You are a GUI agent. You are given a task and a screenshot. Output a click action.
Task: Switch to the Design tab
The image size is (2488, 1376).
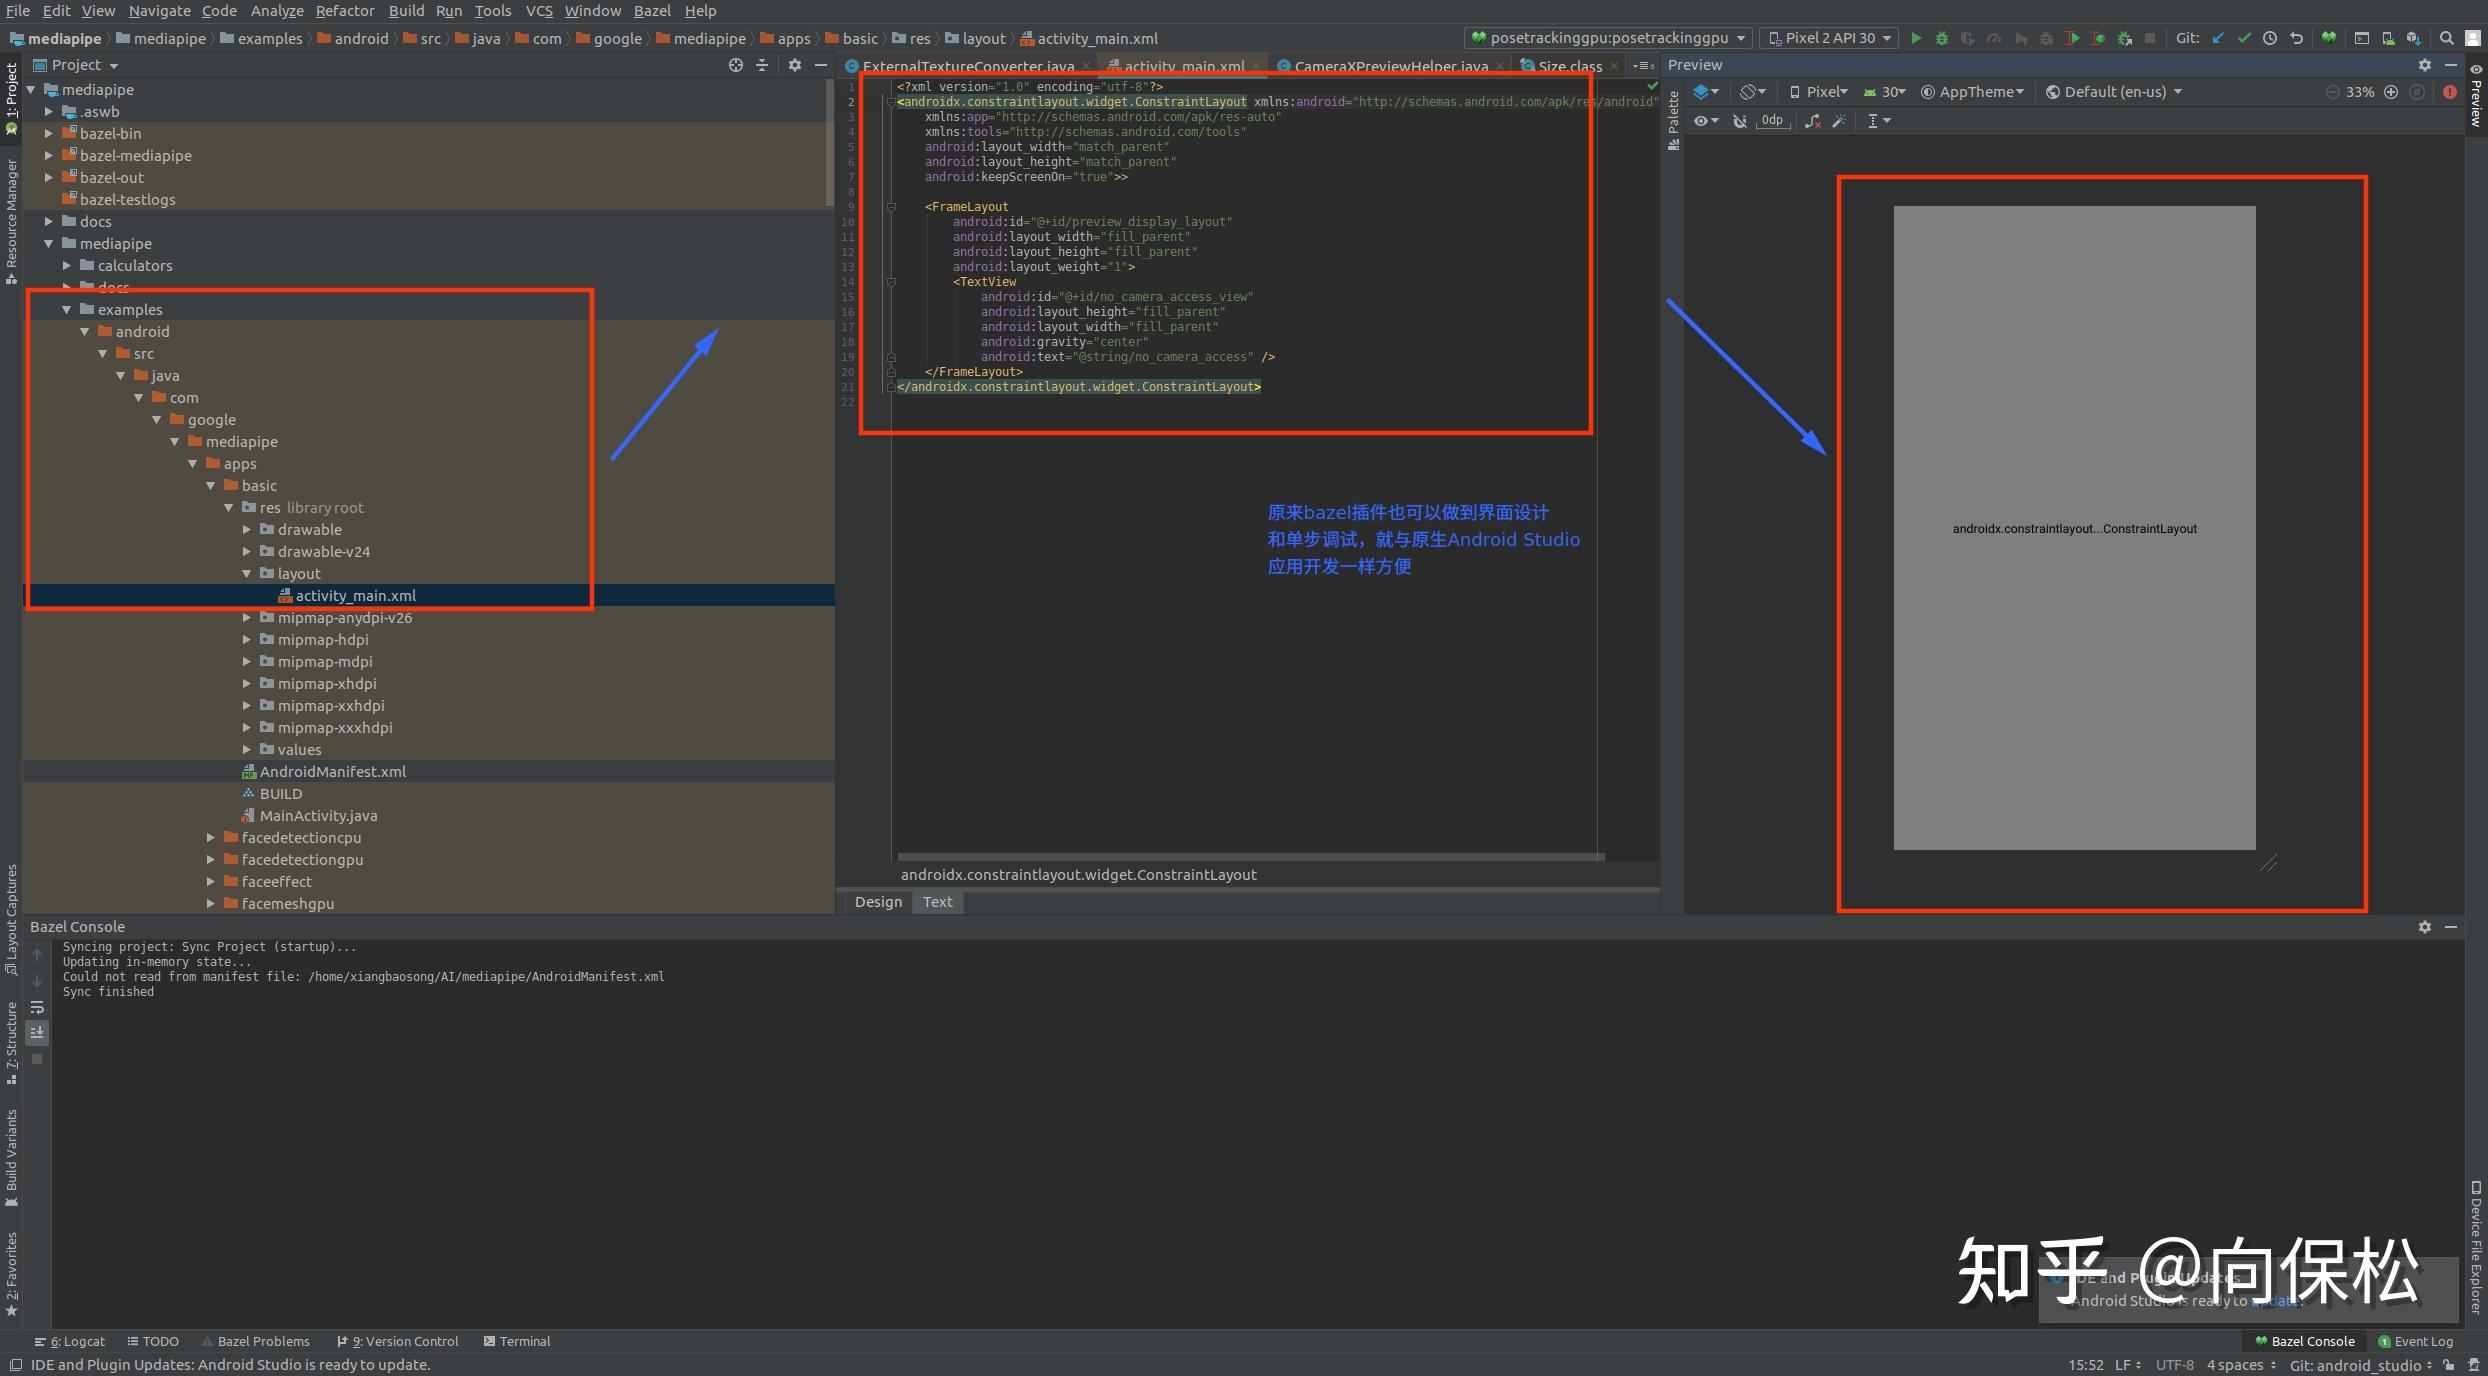(x=878, y=902)
